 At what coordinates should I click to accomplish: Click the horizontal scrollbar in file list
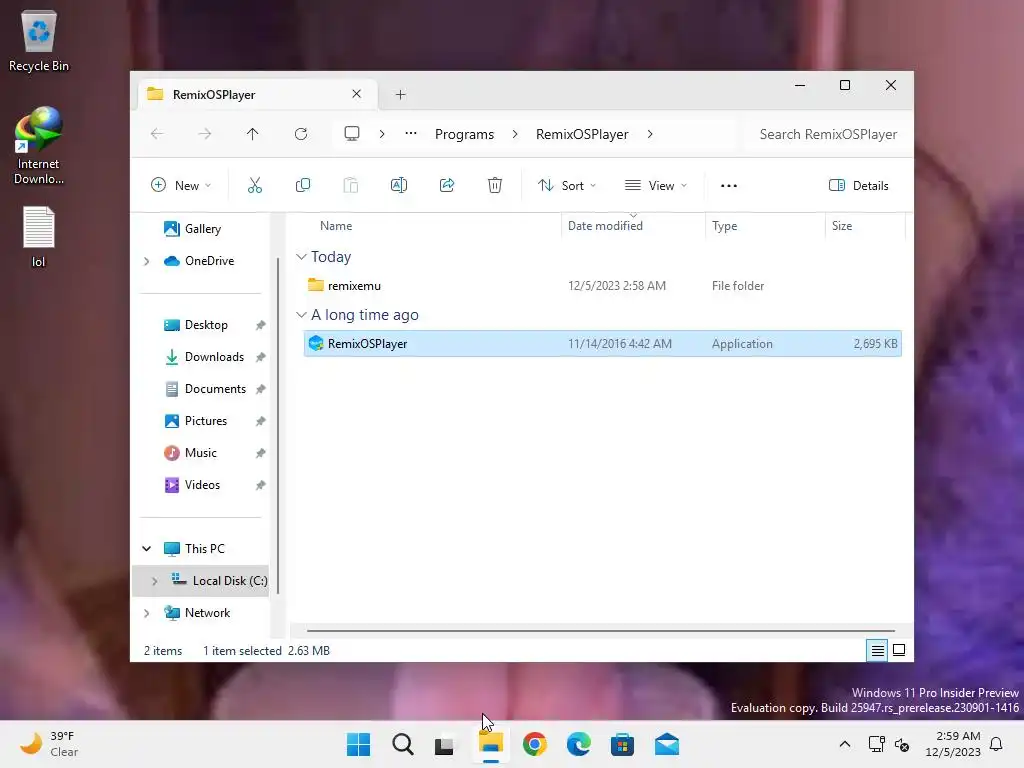[600, 631]
